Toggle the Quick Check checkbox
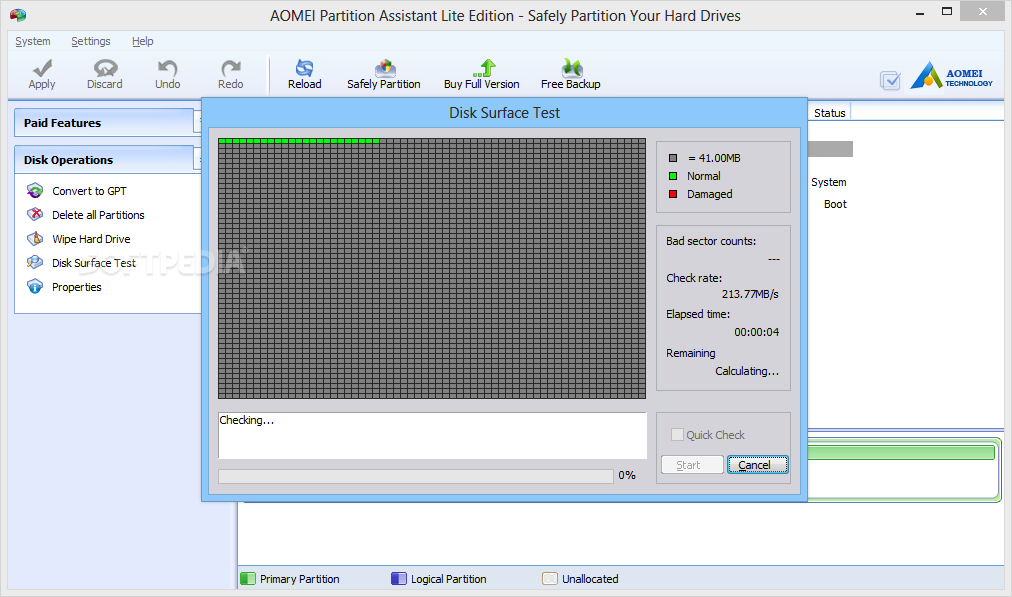 (x=677, y=434)
